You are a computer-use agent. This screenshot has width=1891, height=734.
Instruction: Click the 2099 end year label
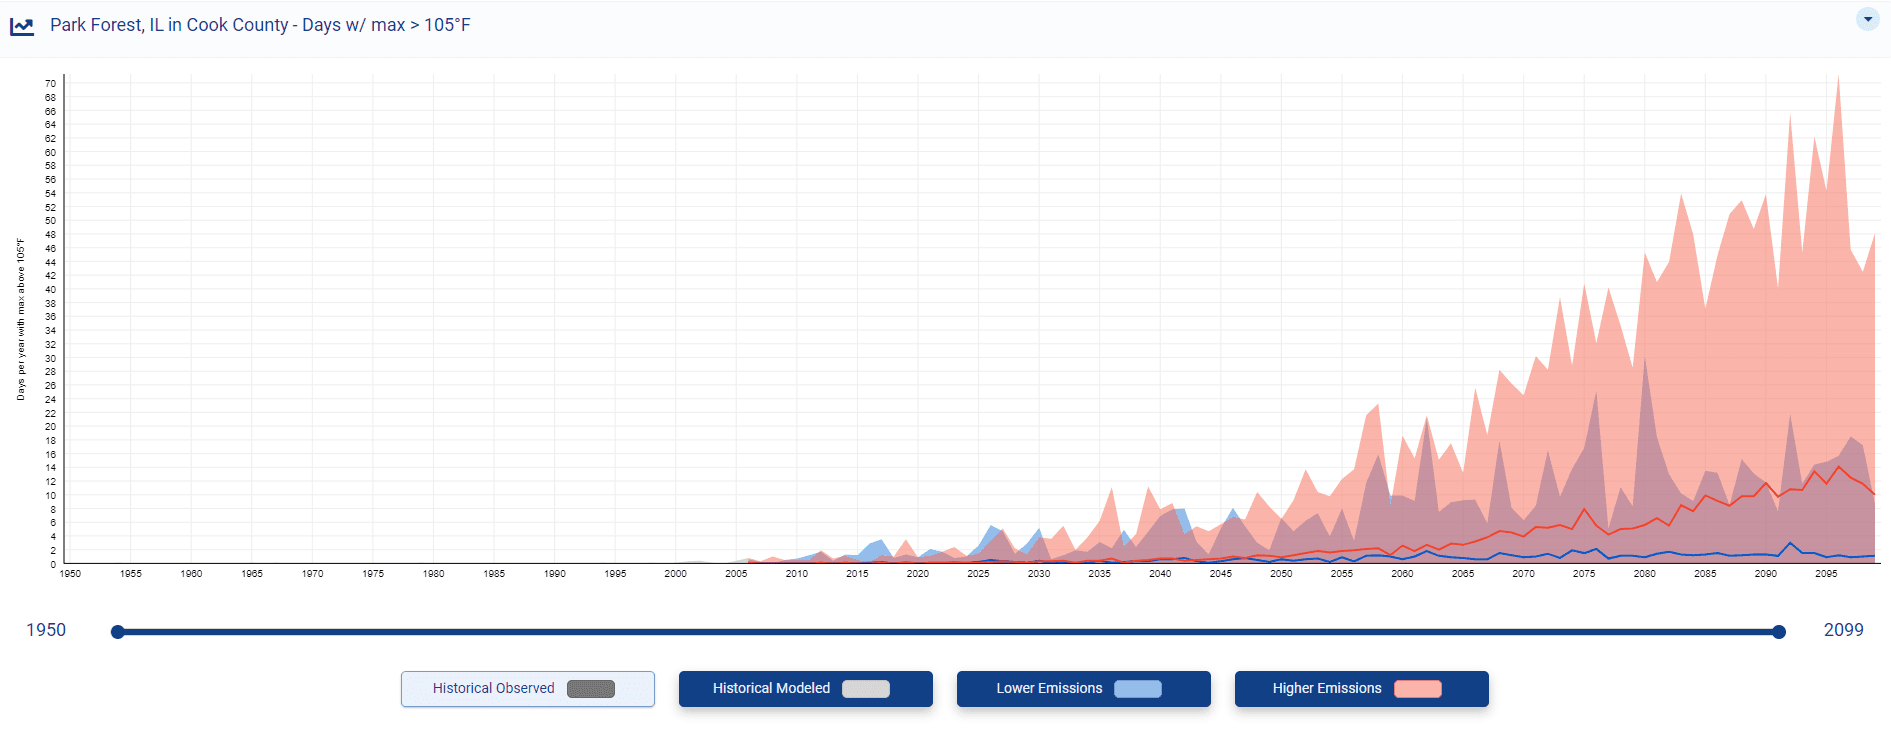(x=1843, y=630)
